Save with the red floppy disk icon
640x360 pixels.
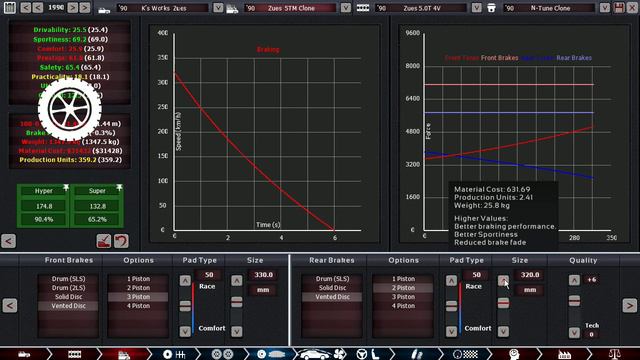click(x=619, y=7)
